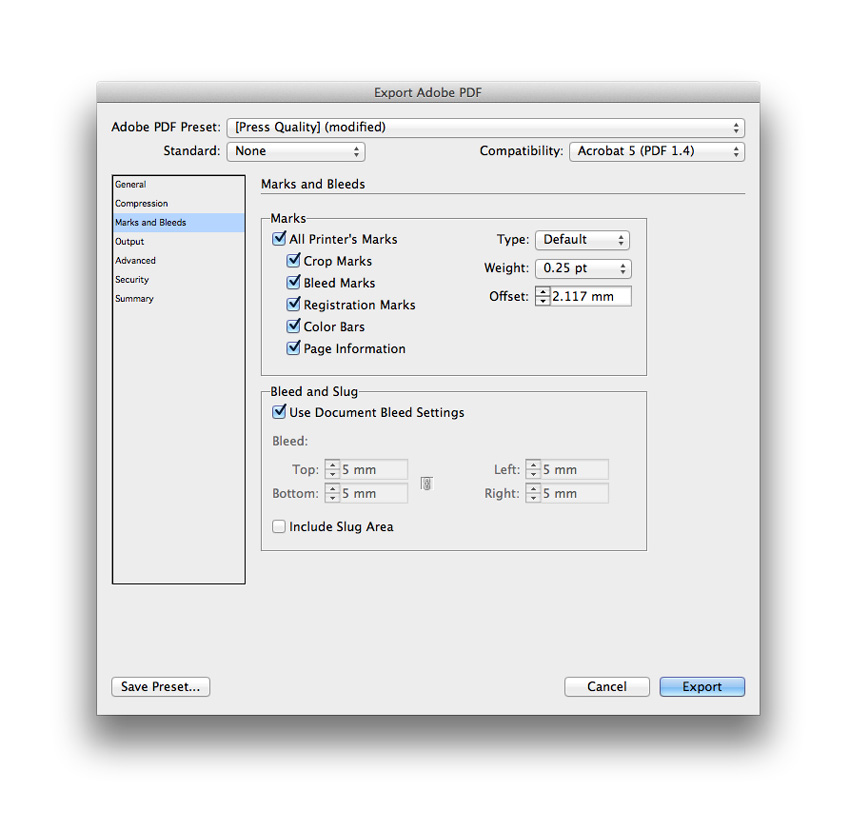Click the Top bleed stepper arrows
The image size is (850, 830).
pyautogui.click(x=332, y=470)
